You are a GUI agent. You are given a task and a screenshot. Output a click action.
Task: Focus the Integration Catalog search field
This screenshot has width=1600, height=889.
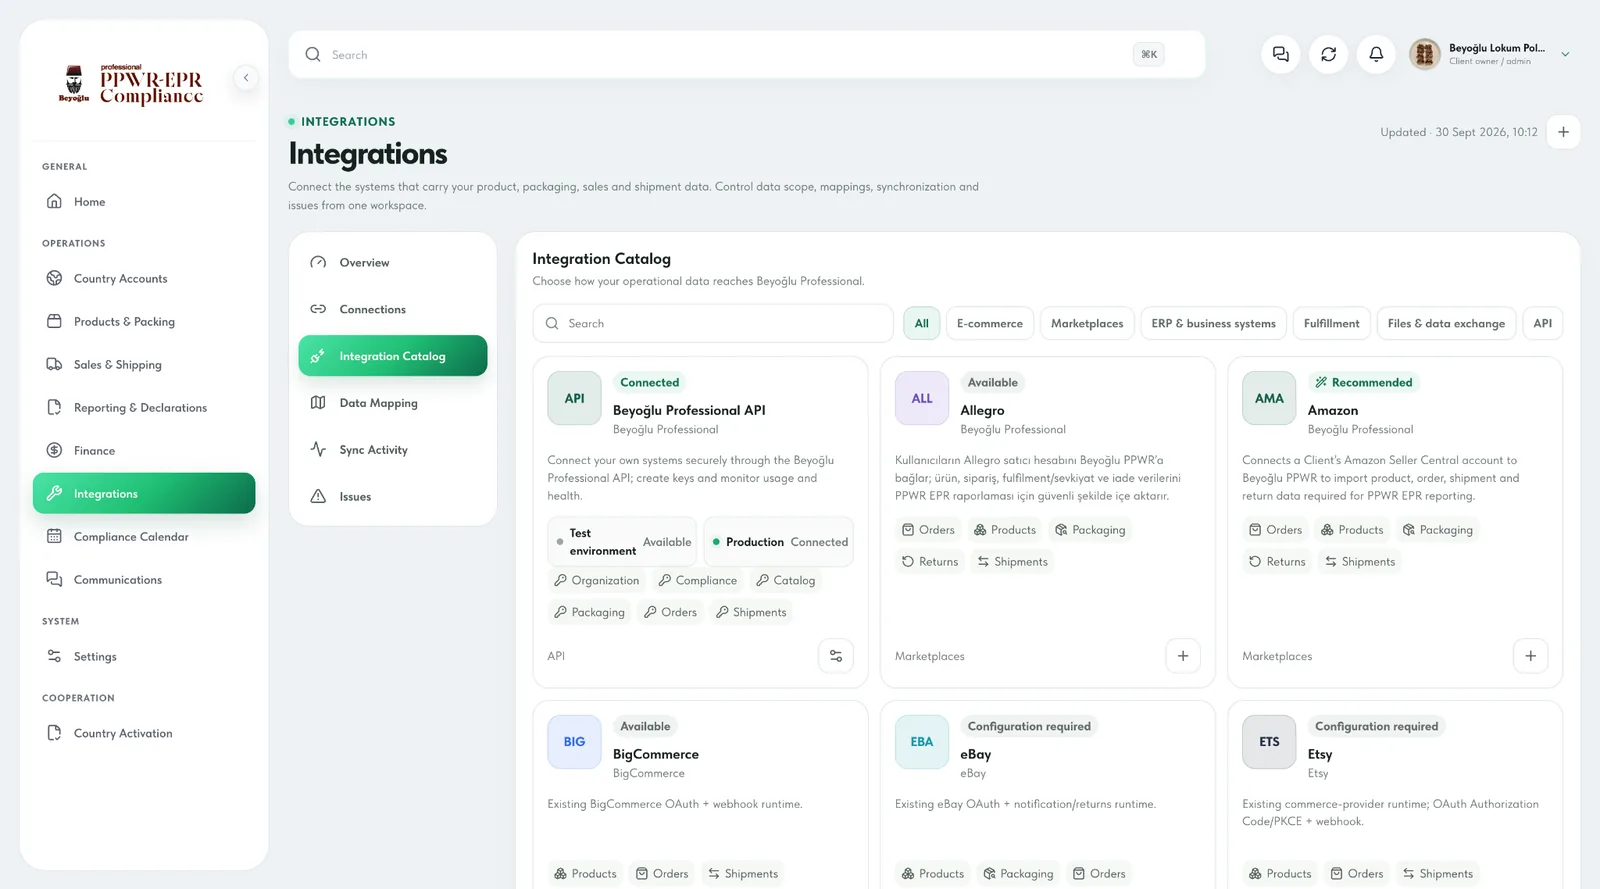713,324
